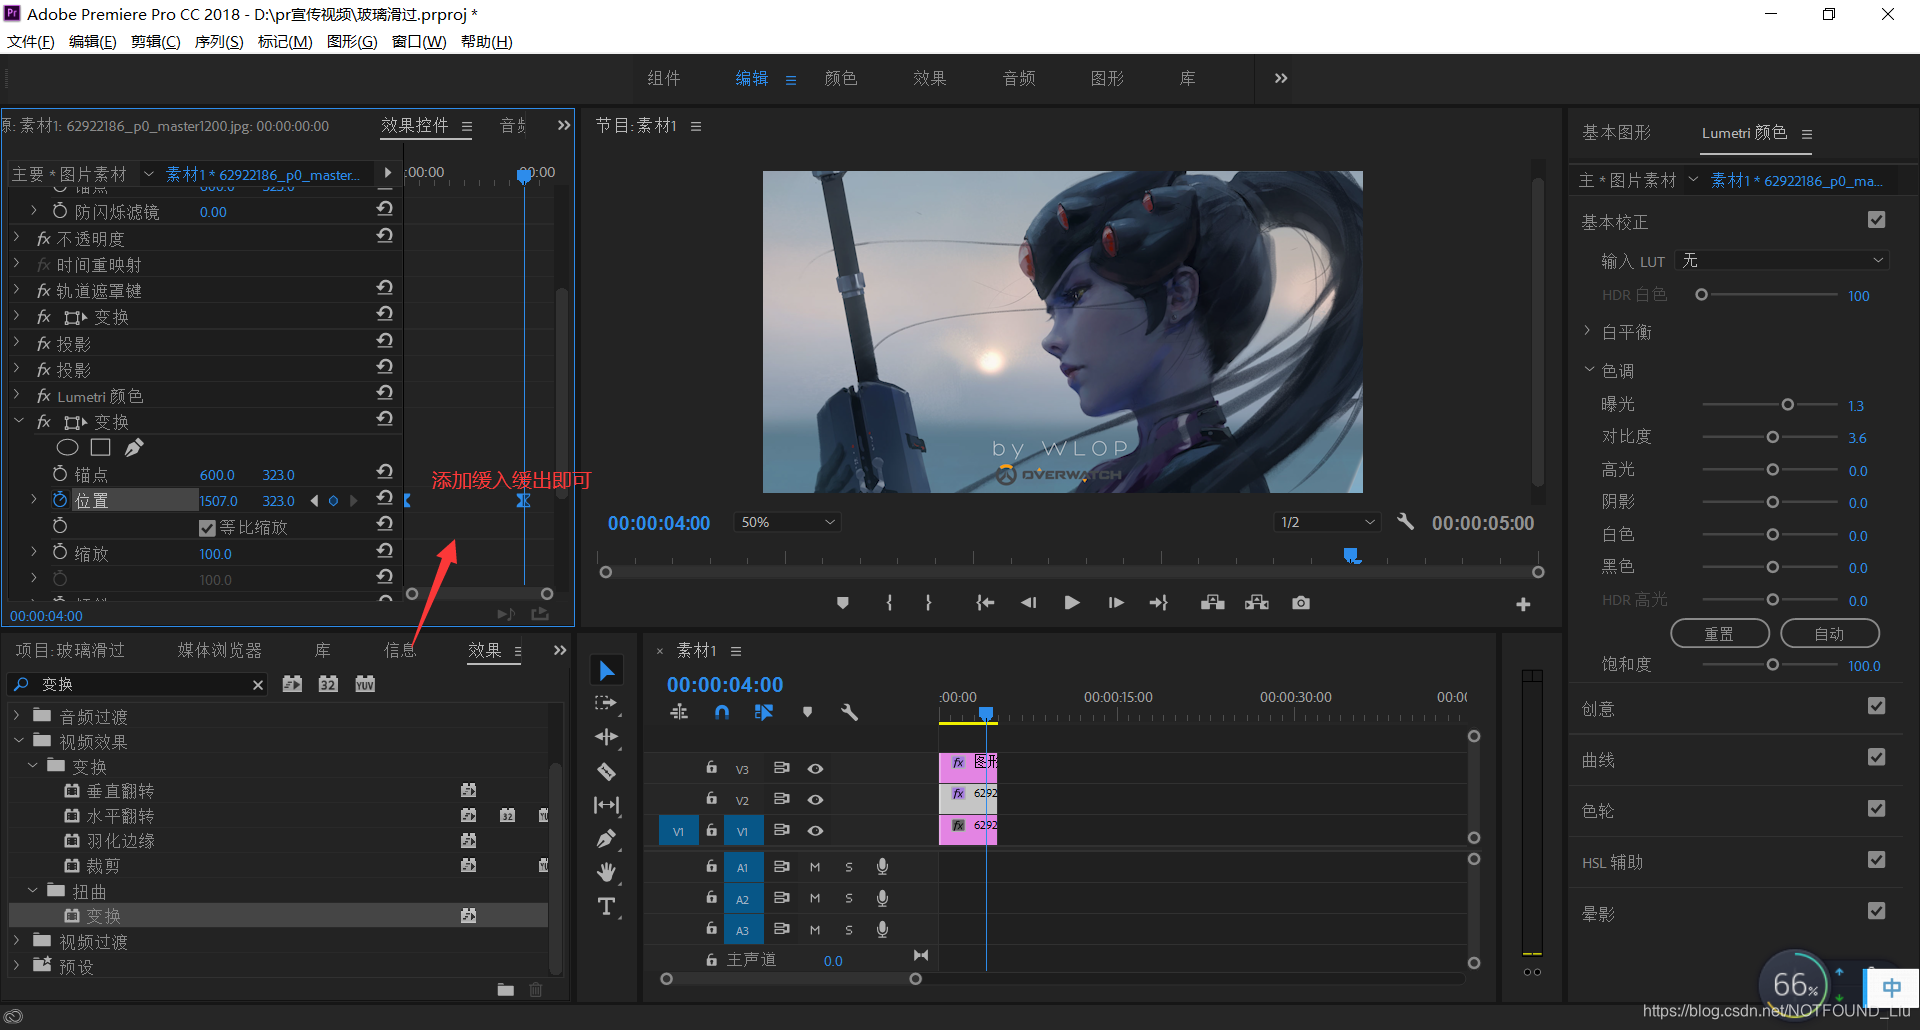This screenshot has height=1030, width=1920.
Task: Expand 音频过渡 folder
Action: point(17,716)
